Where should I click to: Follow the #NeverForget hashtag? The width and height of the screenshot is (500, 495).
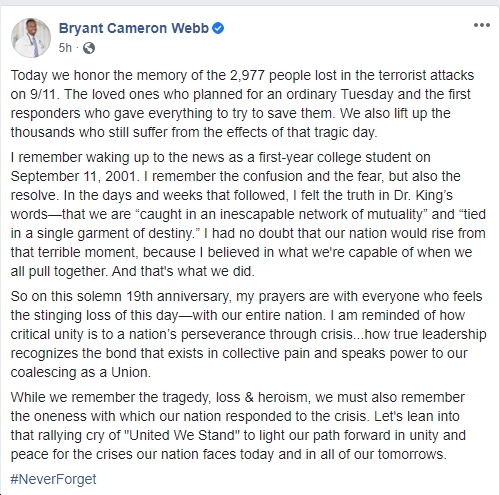pyautogui.click(x=53, y=479)
